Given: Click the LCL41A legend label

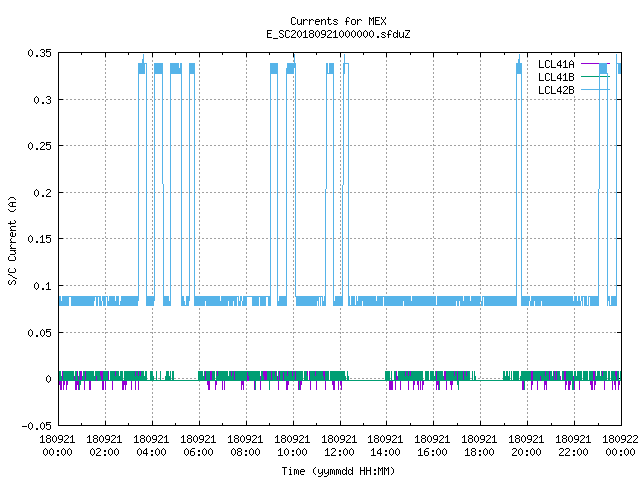Looking at the screenshot, I should coord(556,64).
